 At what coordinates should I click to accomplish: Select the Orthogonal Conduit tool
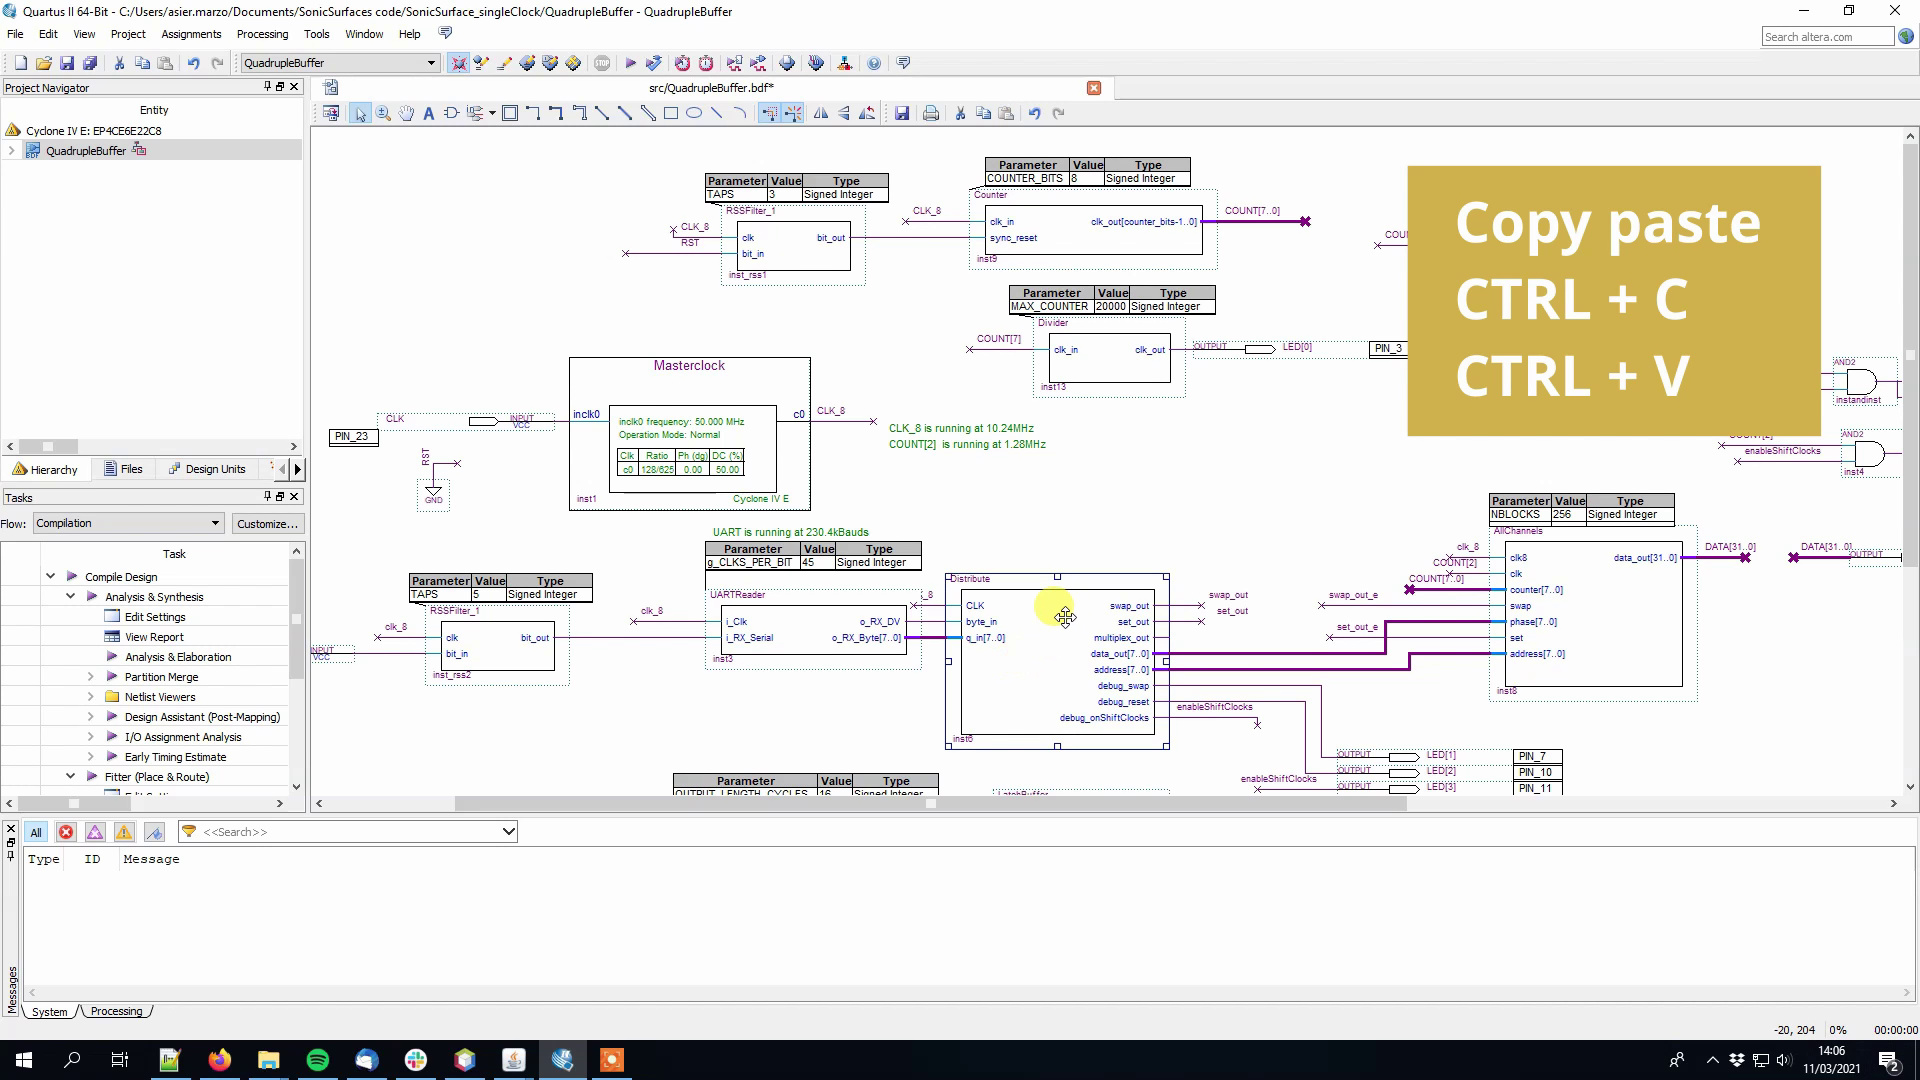point(579,114)
